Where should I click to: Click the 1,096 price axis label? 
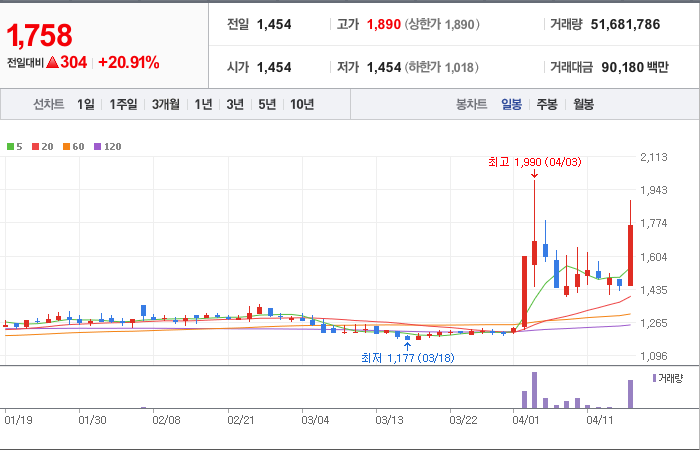click(x=654, y=356)
